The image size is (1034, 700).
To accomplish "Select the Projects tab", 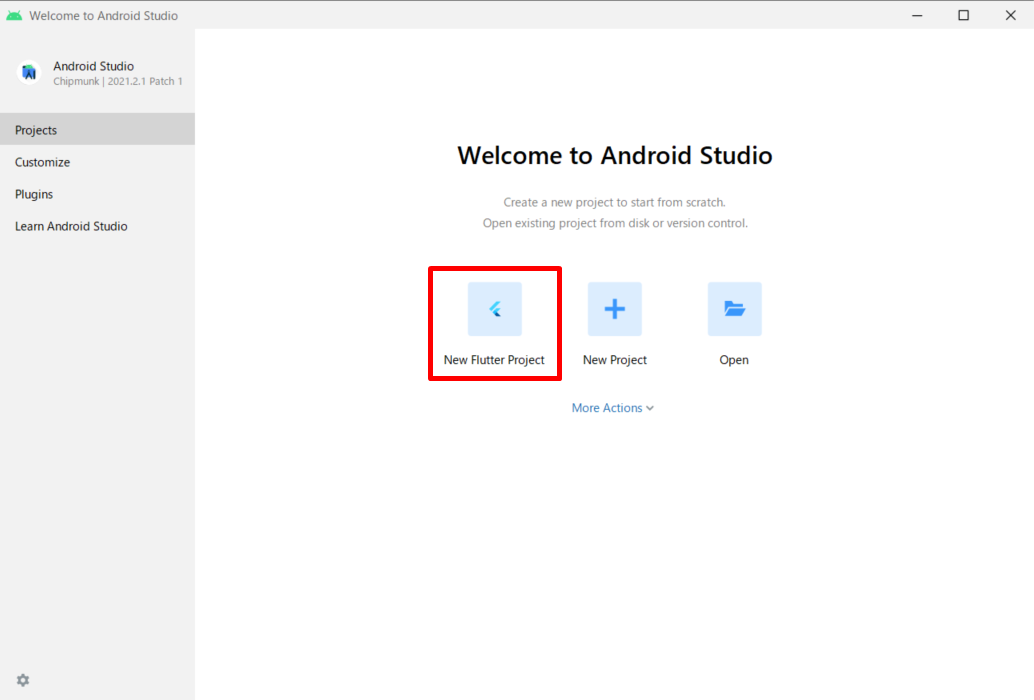I will (x=98, y=130).
